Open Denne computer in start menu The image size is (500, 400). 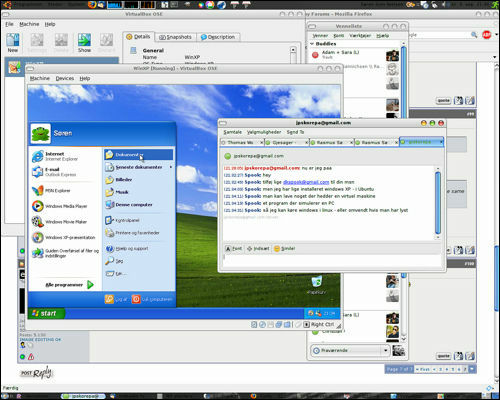[129, 205]
